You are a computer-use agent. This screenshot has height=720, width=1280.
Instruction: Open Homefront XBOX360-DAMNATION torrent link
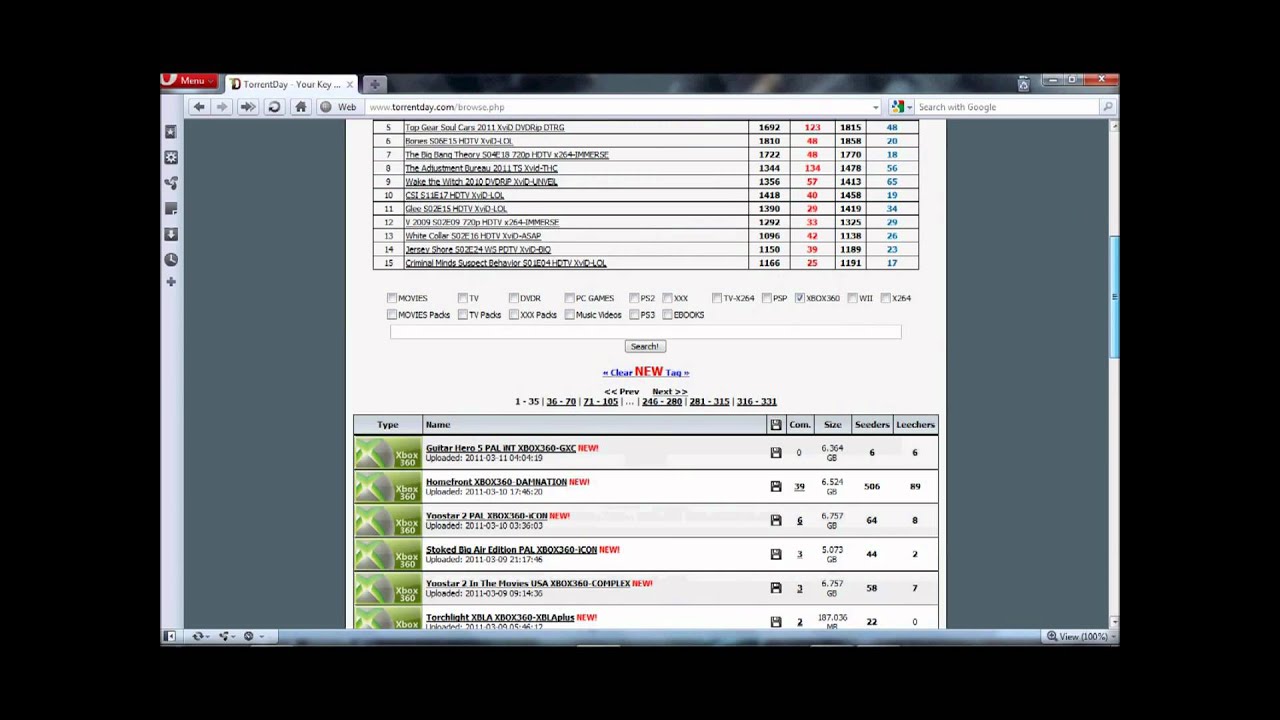coord(496,482)
